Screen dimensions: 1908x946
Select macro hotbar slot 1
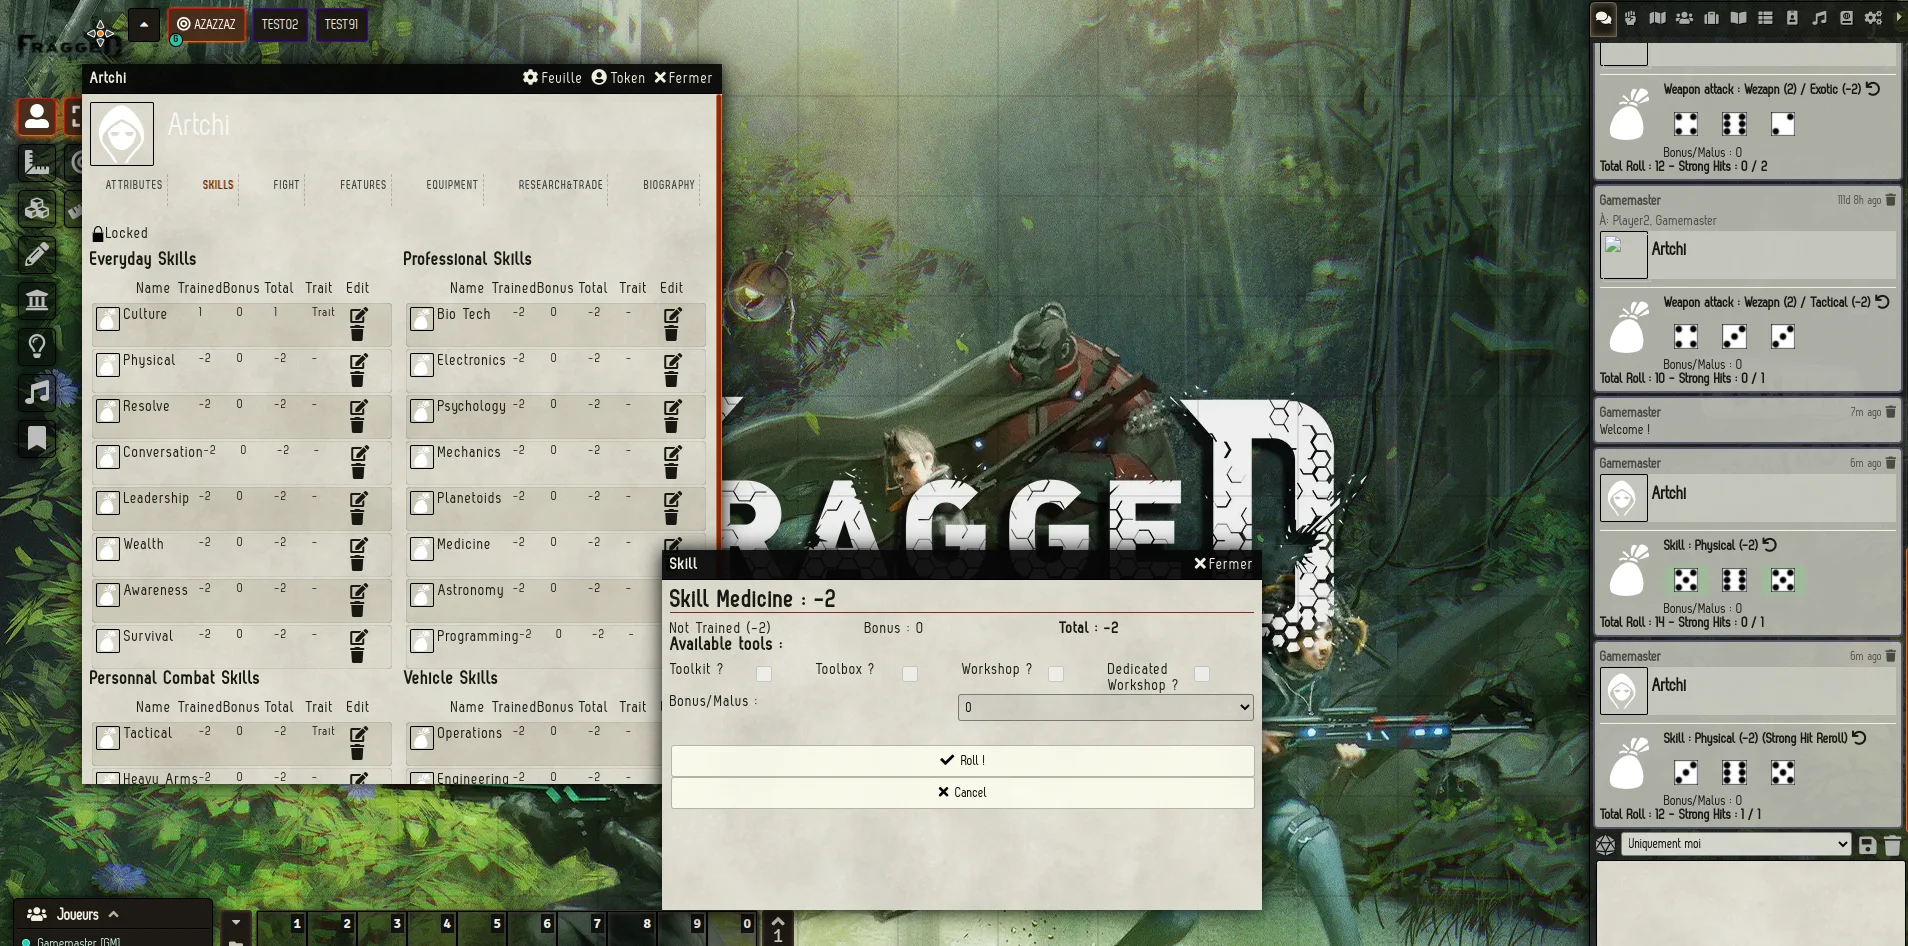click(x=282, y=929)
